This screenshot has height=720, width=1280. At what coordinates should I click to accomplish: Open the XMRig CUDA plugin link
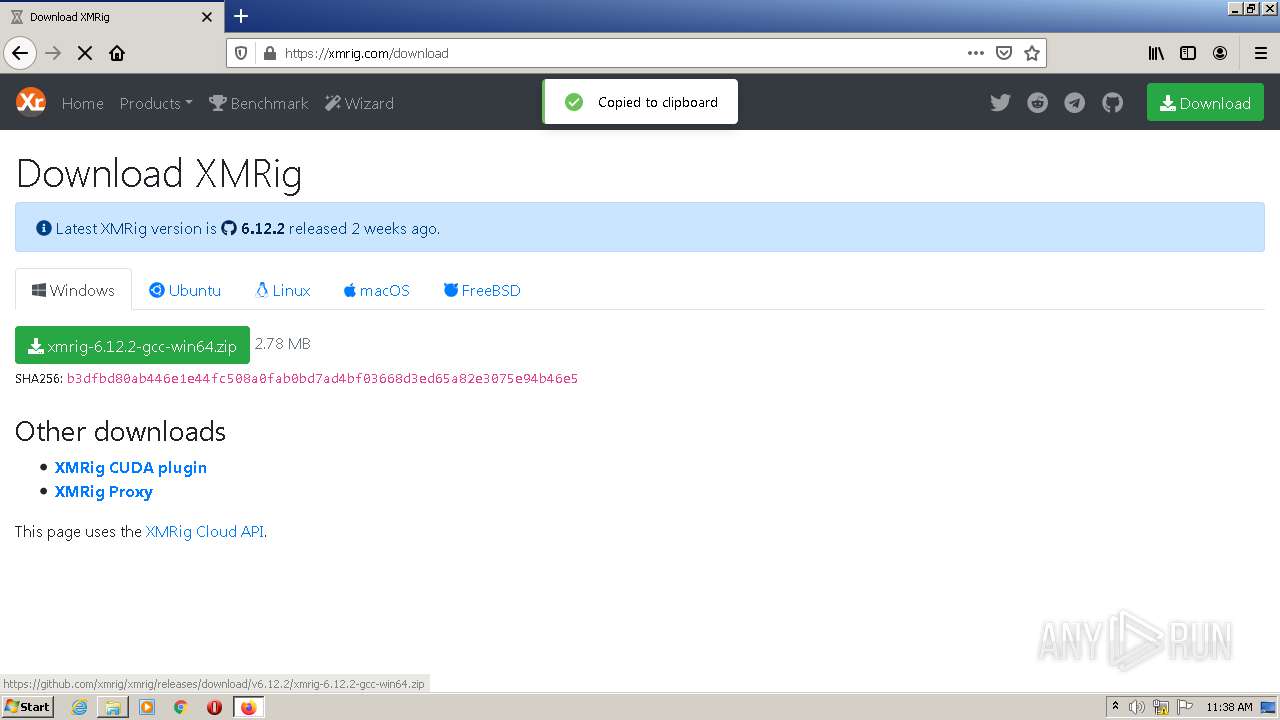coord(131,467)
